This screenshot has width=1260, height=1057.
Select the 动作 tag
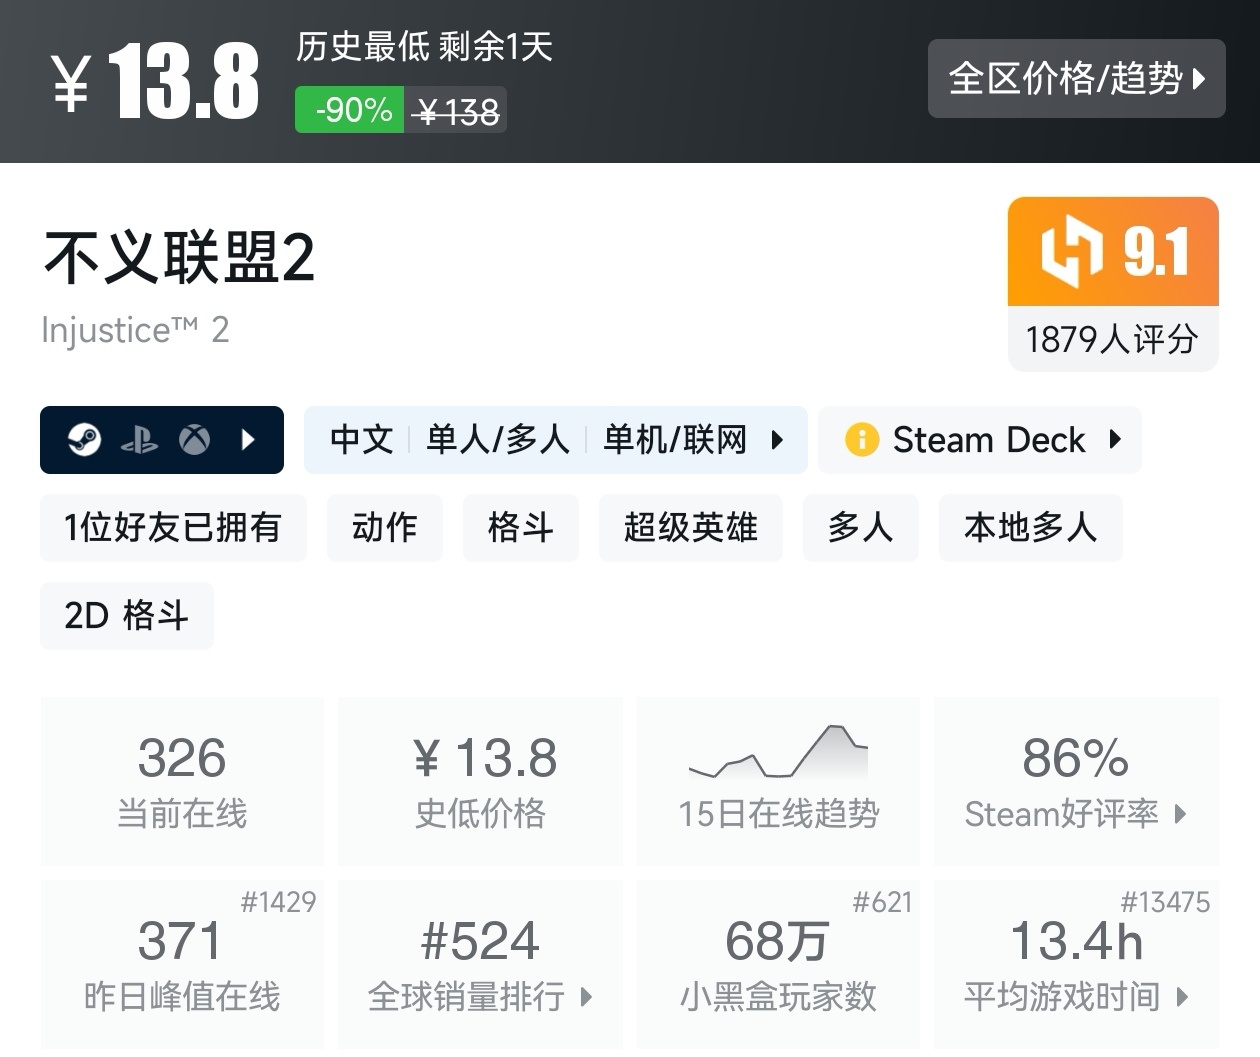tap(384, 528)
